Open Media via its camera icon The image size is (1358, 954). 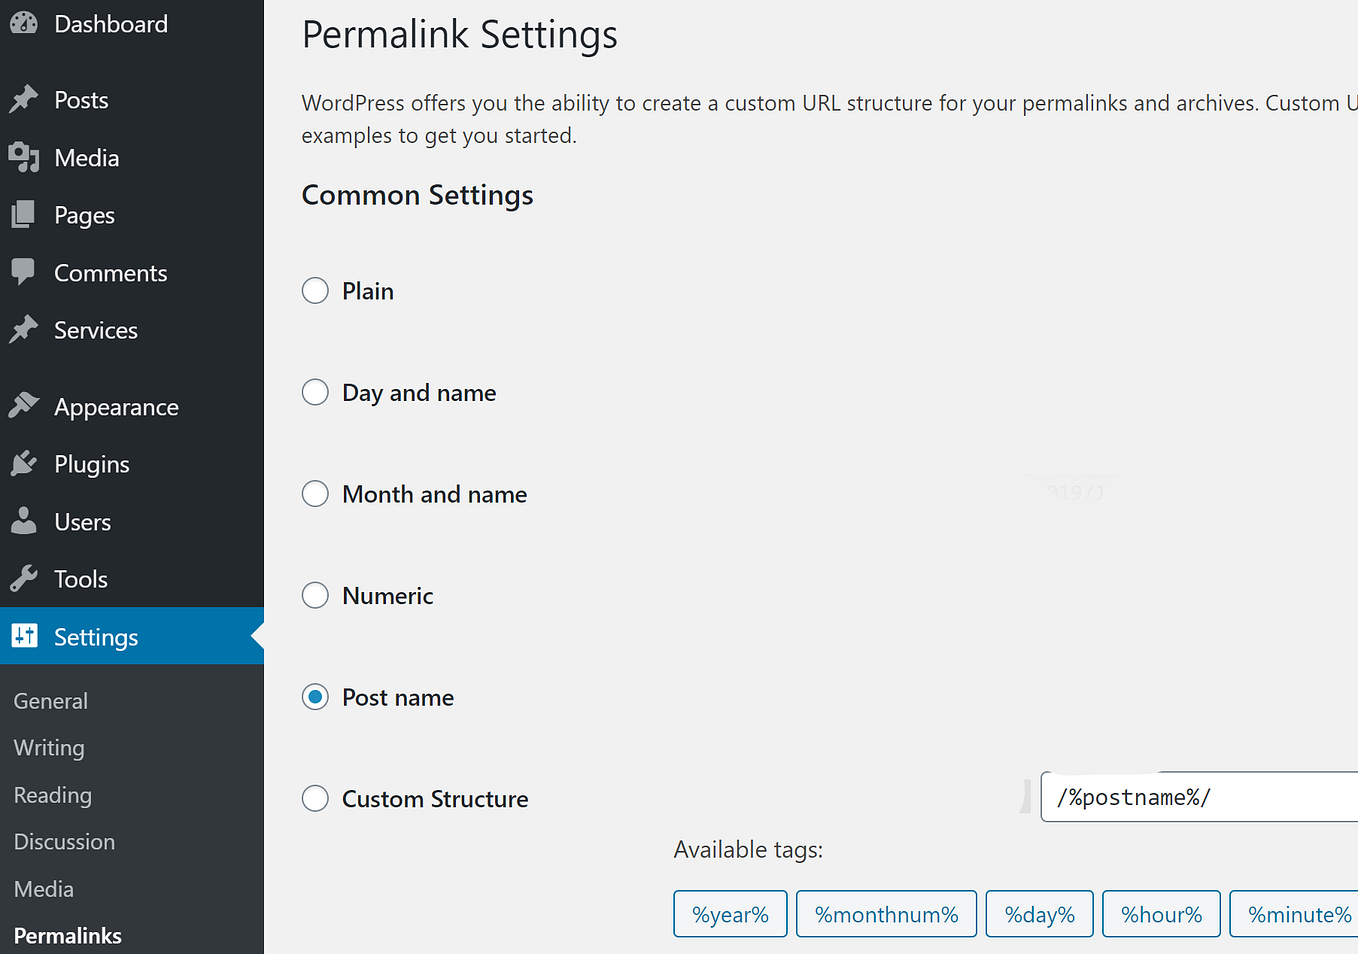click(x=23, y=158)
